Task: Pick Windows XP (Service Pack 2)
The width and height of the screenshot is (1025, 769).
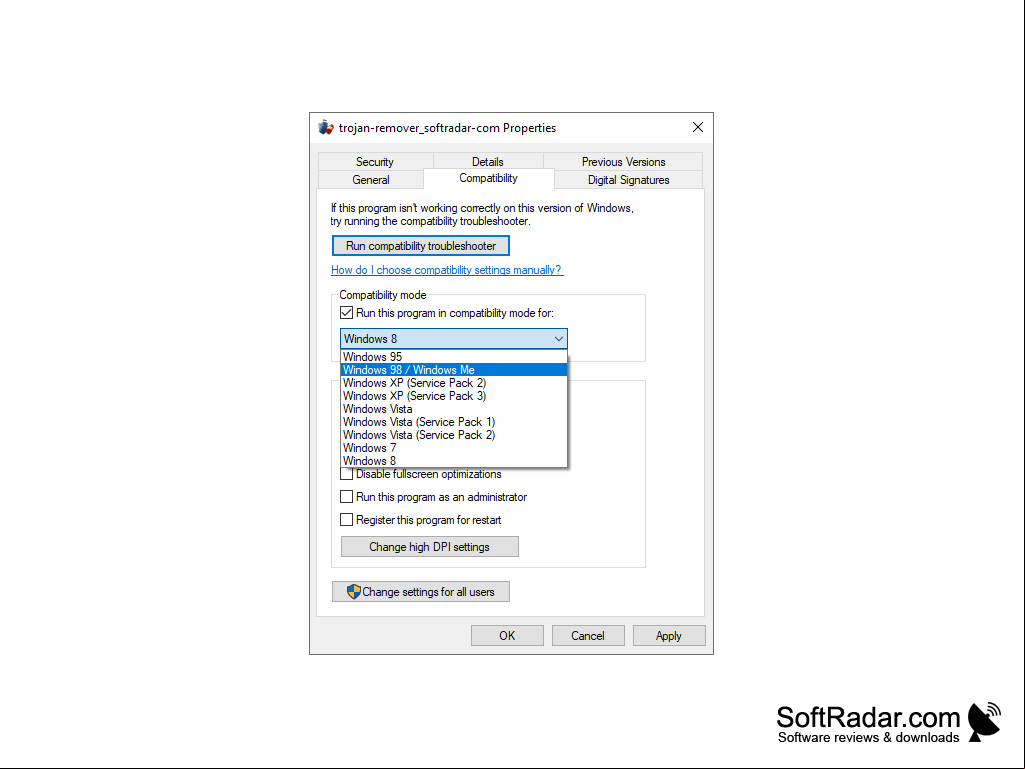Action: 454,383
